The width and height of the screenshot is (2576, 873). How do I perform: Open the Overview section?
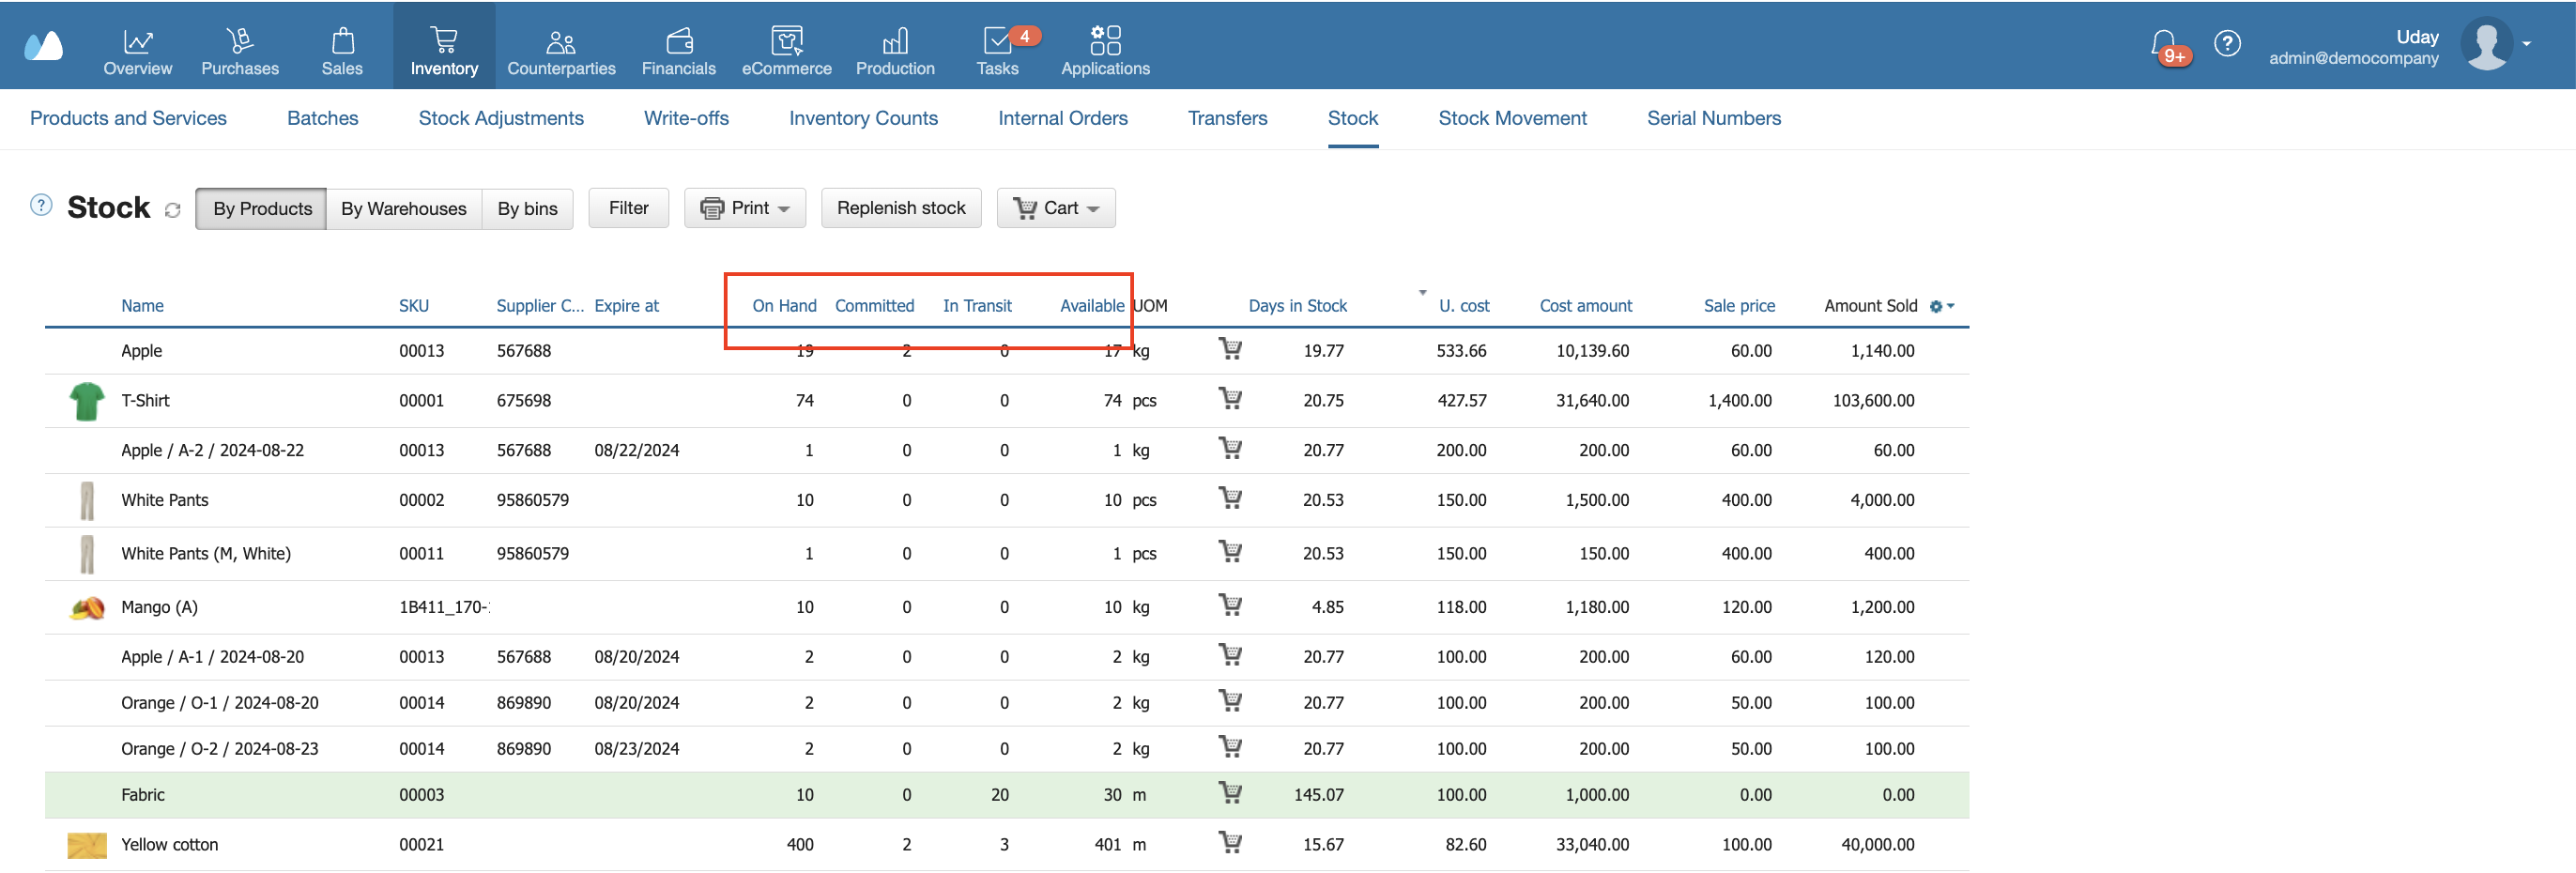click(x=138, y=51)
